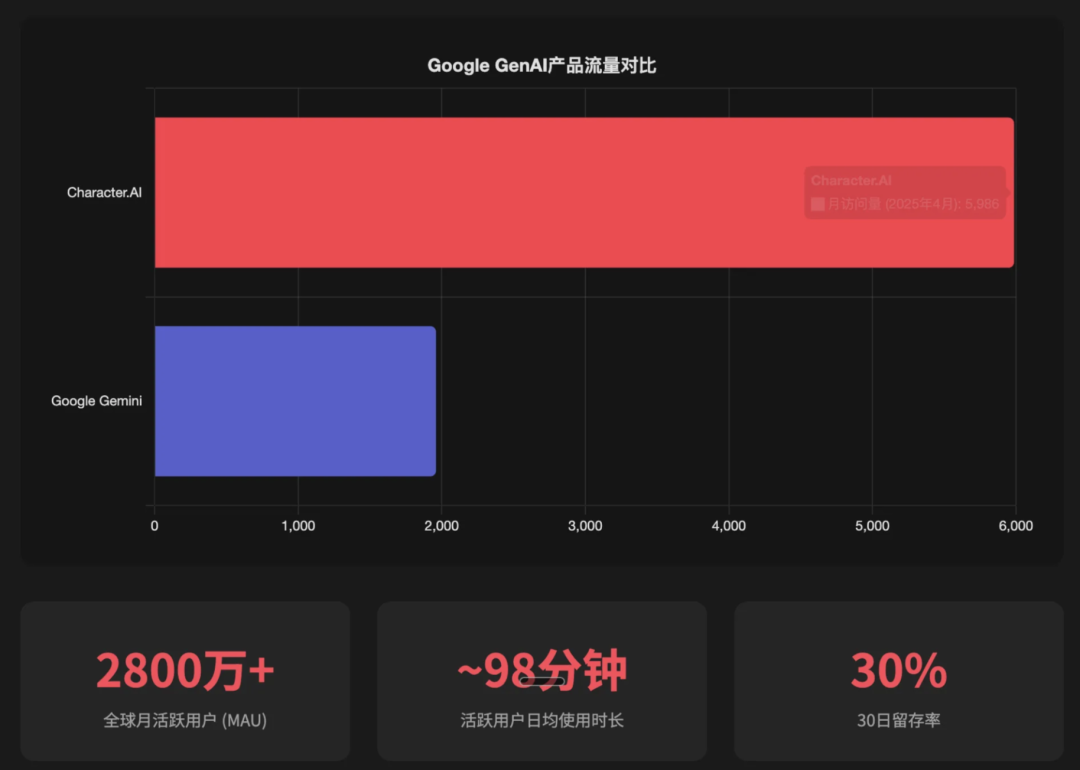This screenshot has width=1080, height=770.
Task: Click the '活跃用户日均使用时长' caption
Action: [542, 720]
